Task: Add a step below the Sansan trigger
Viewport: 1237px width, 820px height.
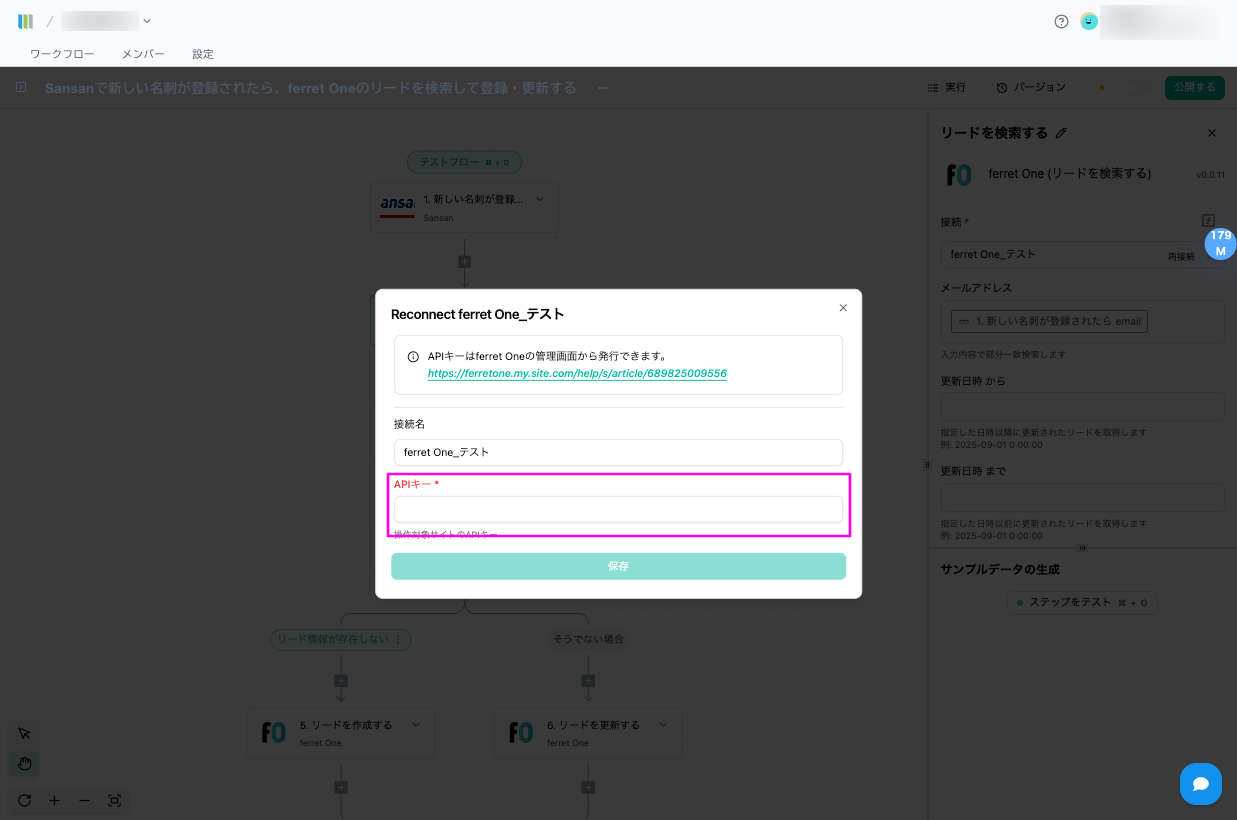Action: [464, 261]
